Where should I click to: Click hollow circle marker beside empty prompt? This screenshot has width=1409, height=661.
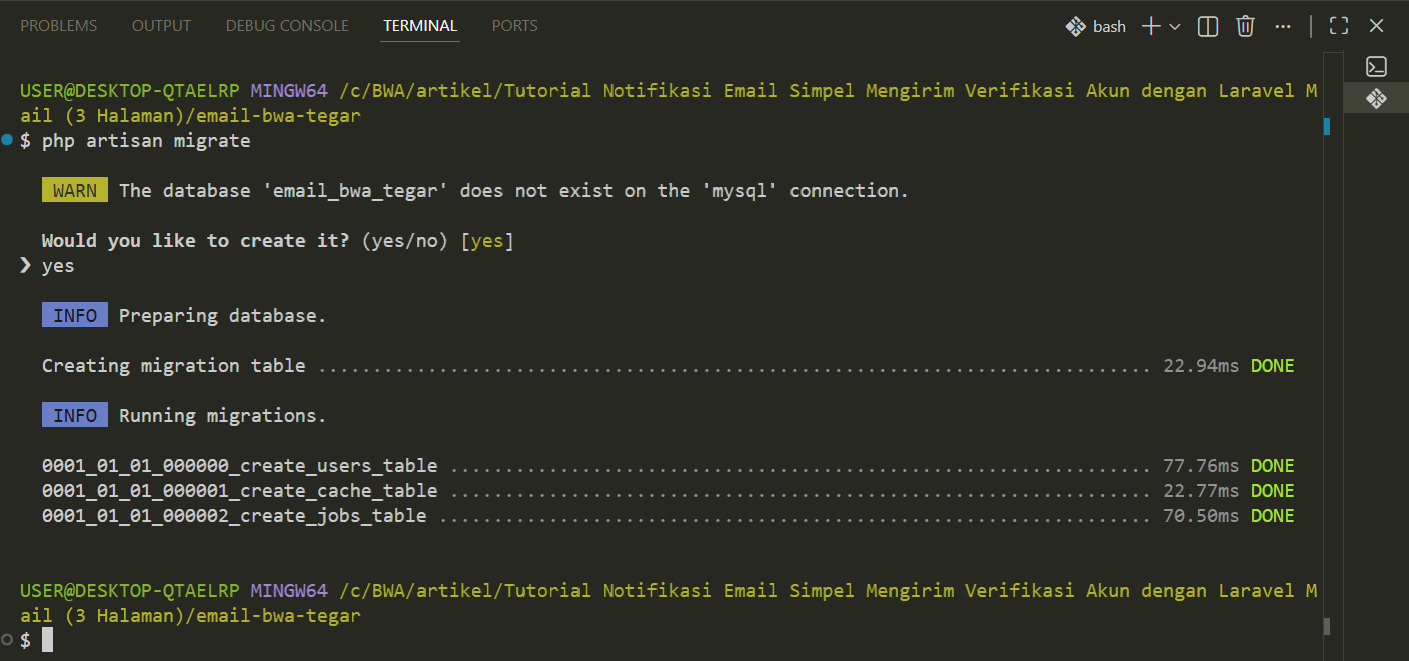pos(8,639)
